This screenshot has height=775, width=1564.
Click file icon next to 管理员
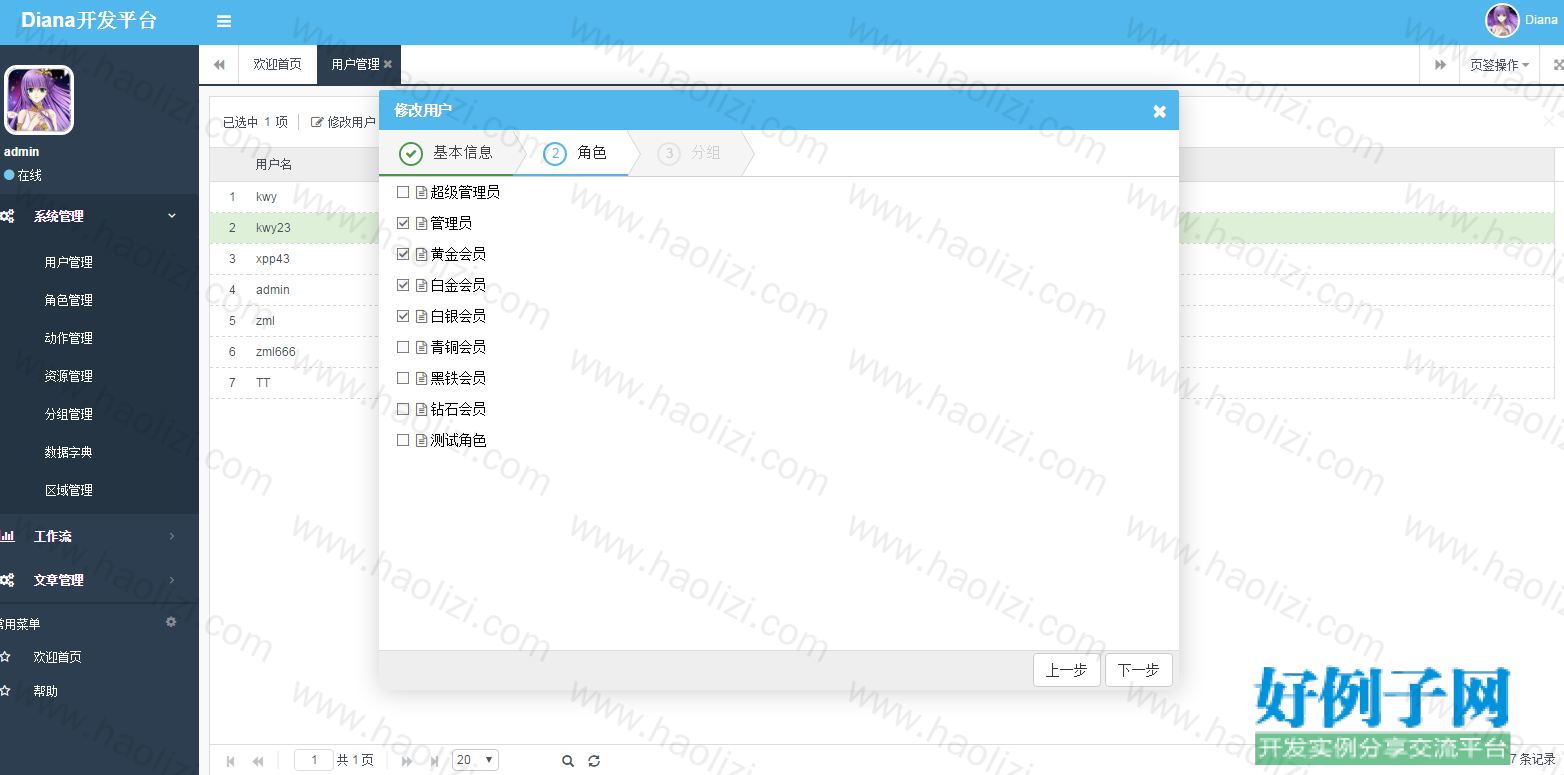coord(421,223)
